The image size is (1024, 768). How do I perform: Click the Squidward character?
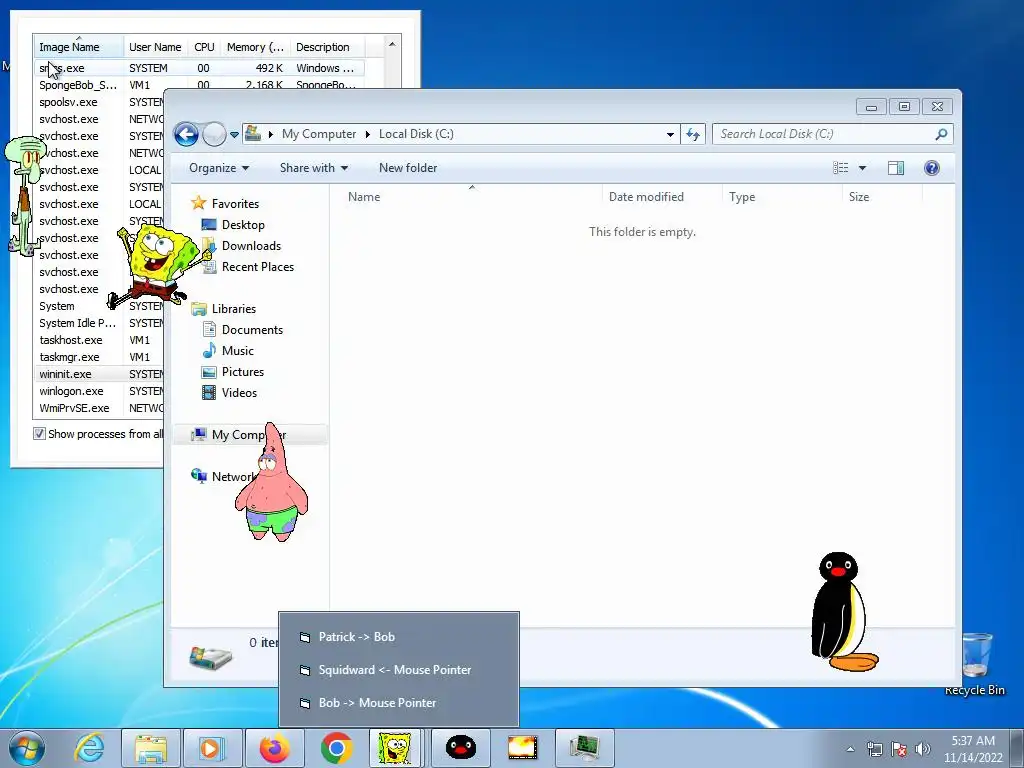tap(26, 196)
